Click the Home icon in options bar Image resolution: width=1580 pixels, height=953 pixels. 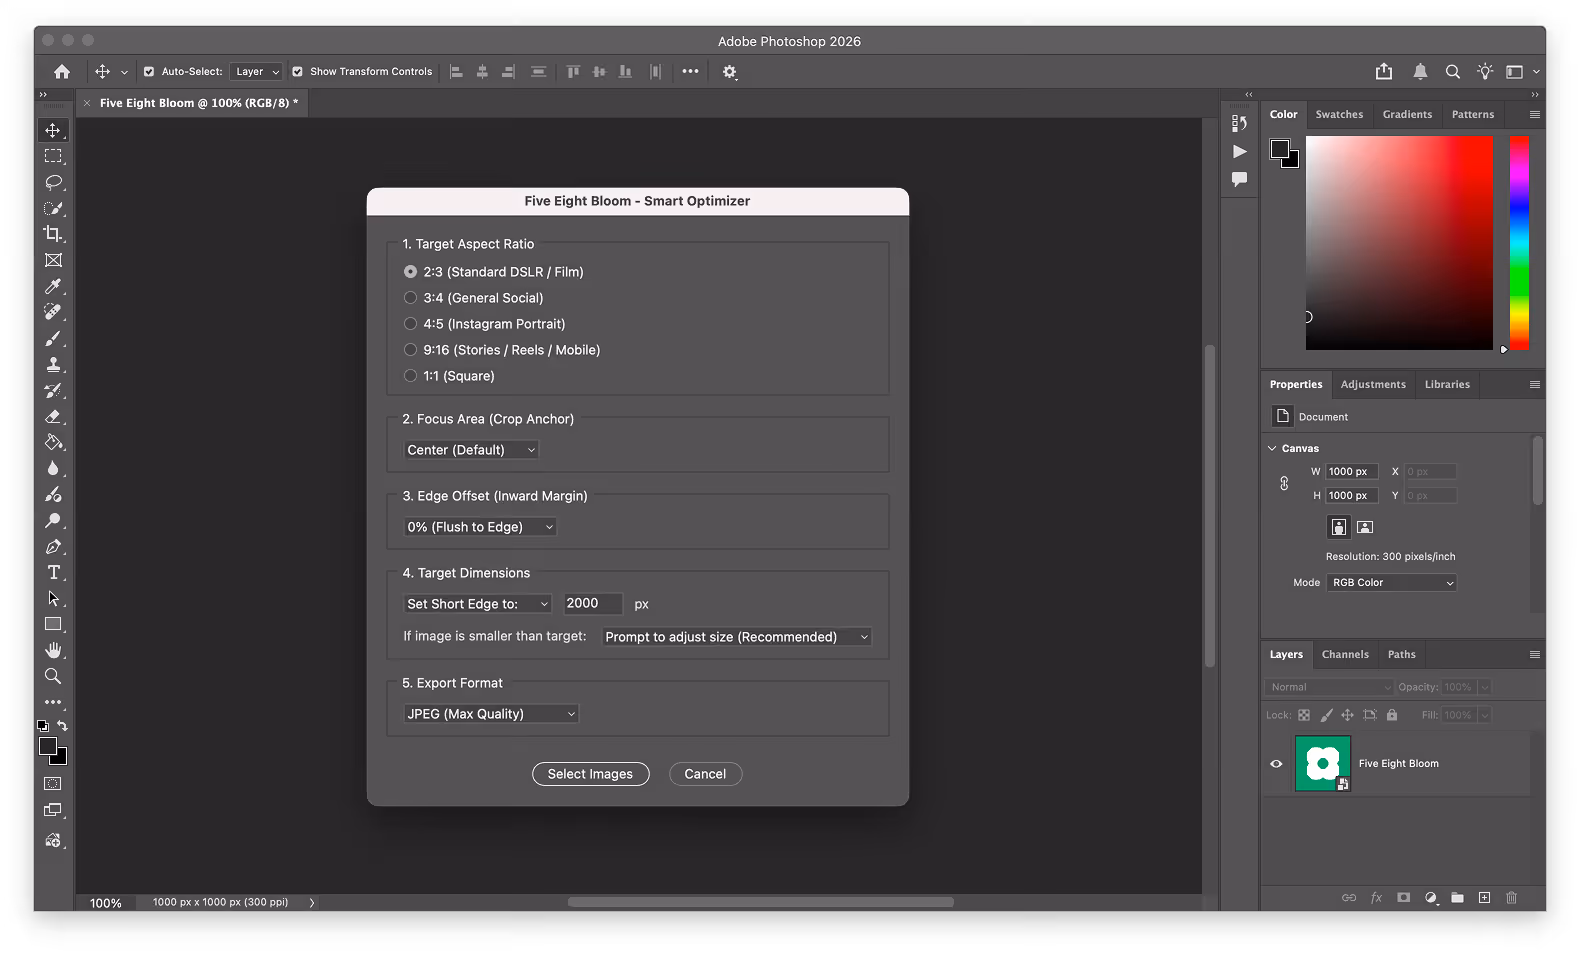[62, 72]
